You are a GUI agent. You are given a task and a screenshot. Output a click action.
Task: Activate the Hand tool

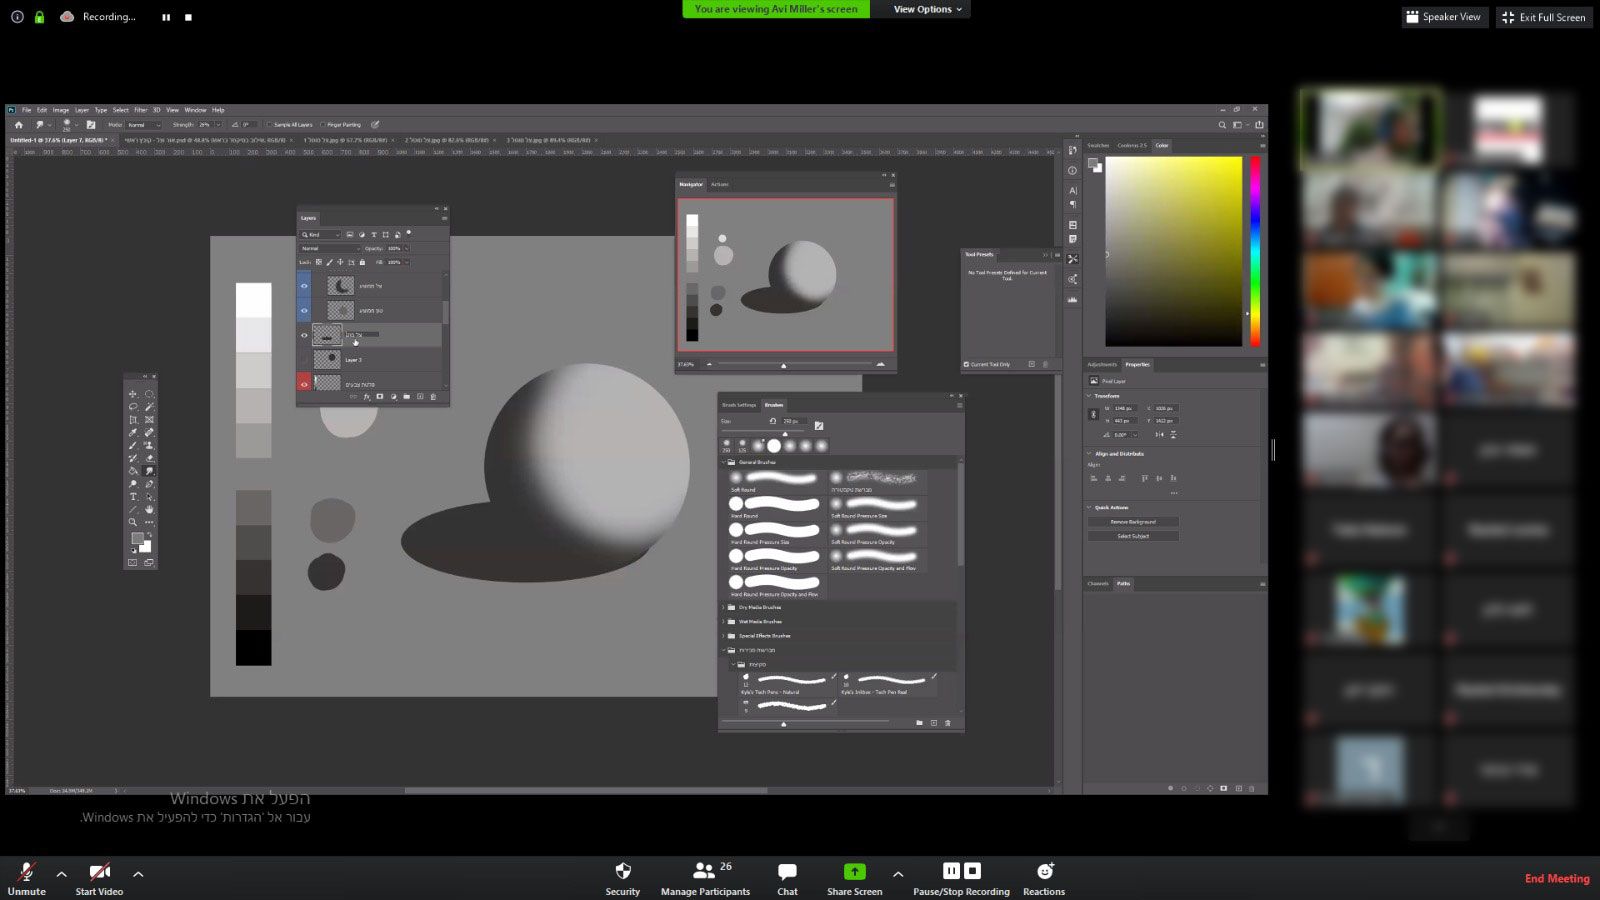click(x=149, y=509)
